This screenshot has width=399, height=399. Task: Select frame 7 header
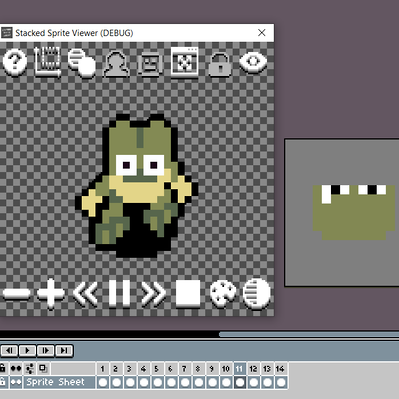pos(184,369)
